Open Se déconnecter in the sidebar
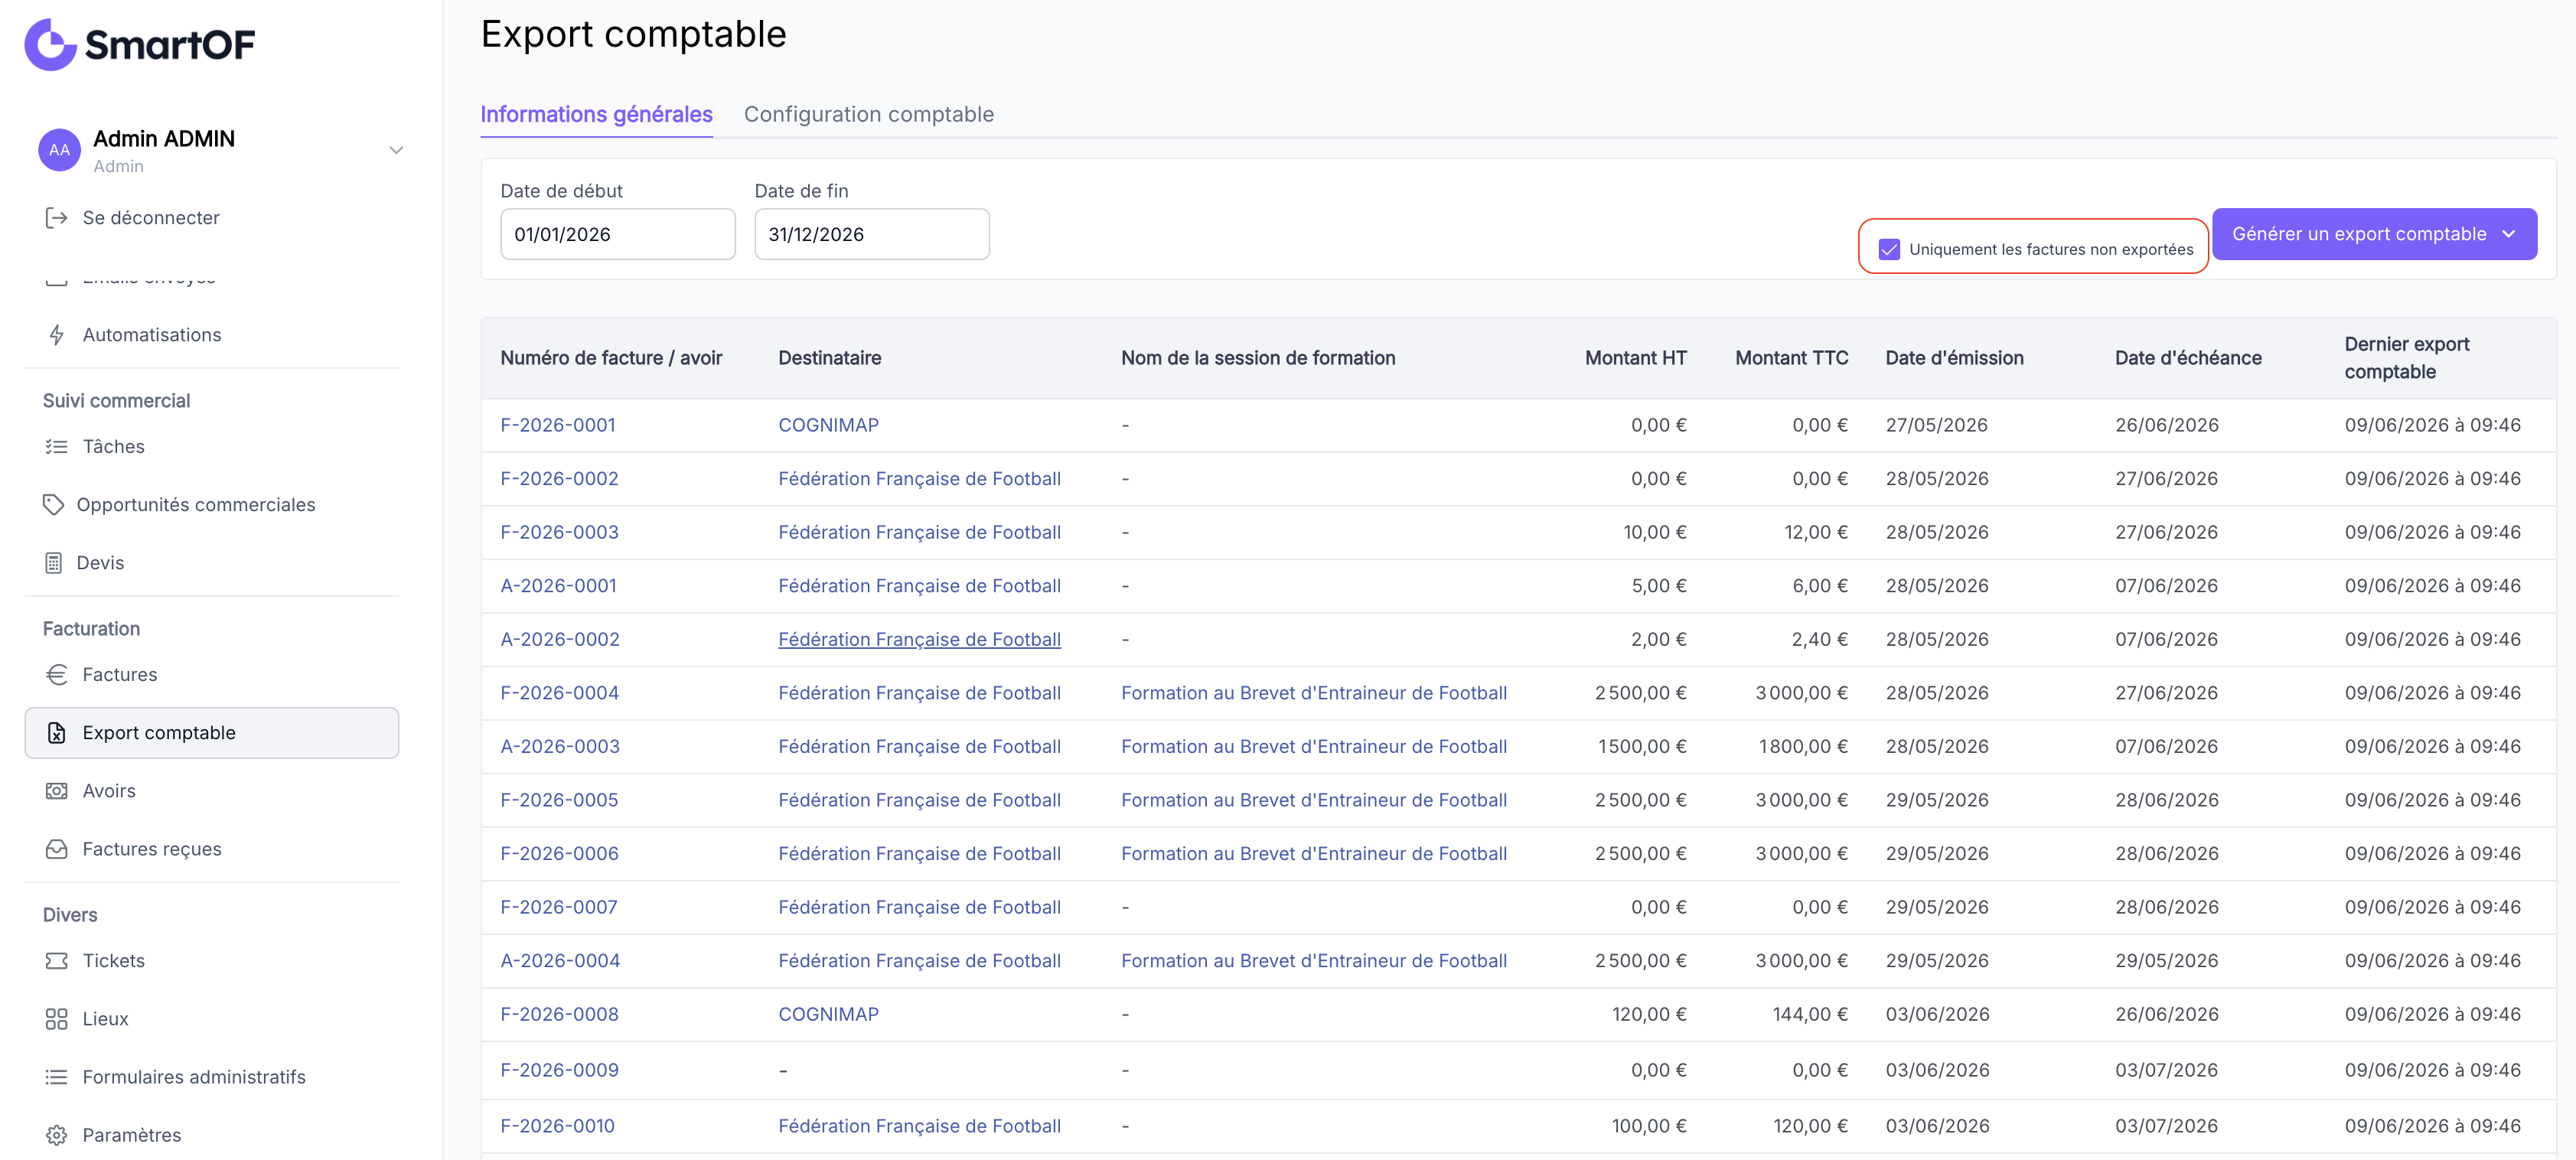This screenshot has width=2576, height=1160. [151, 218]
